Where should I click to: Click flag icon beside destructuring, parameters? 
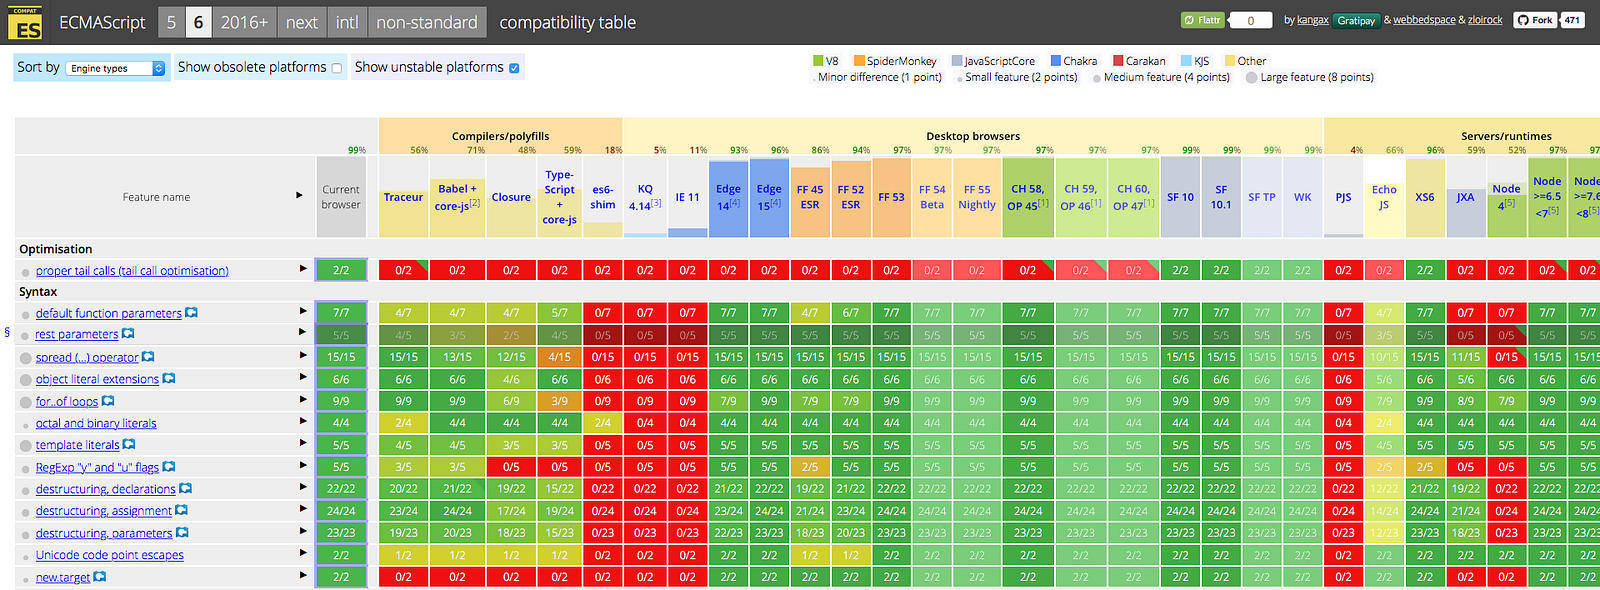tap(182, 533)
